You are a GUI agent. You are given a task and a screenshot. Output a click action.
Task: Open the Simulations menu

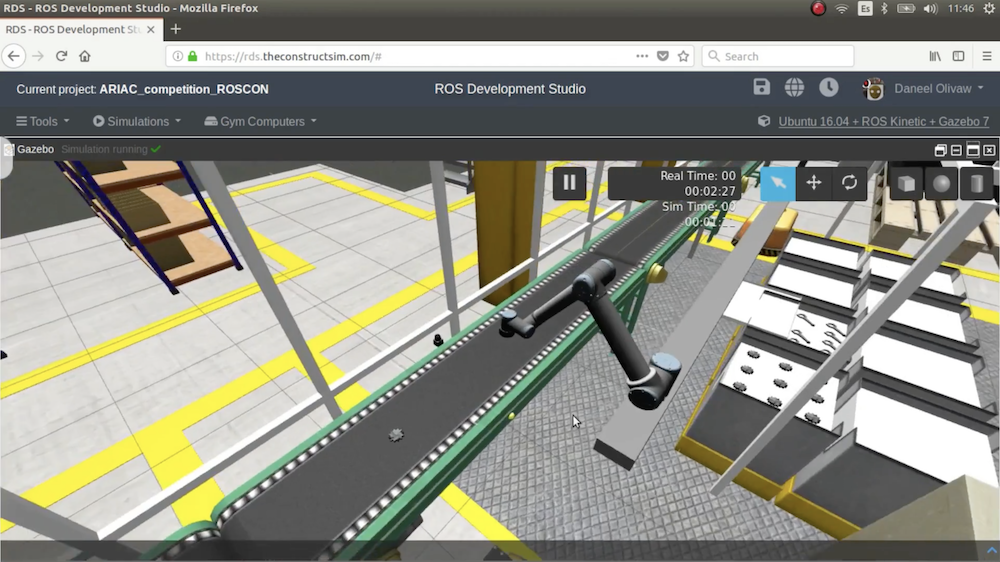(x=137, y=121)
